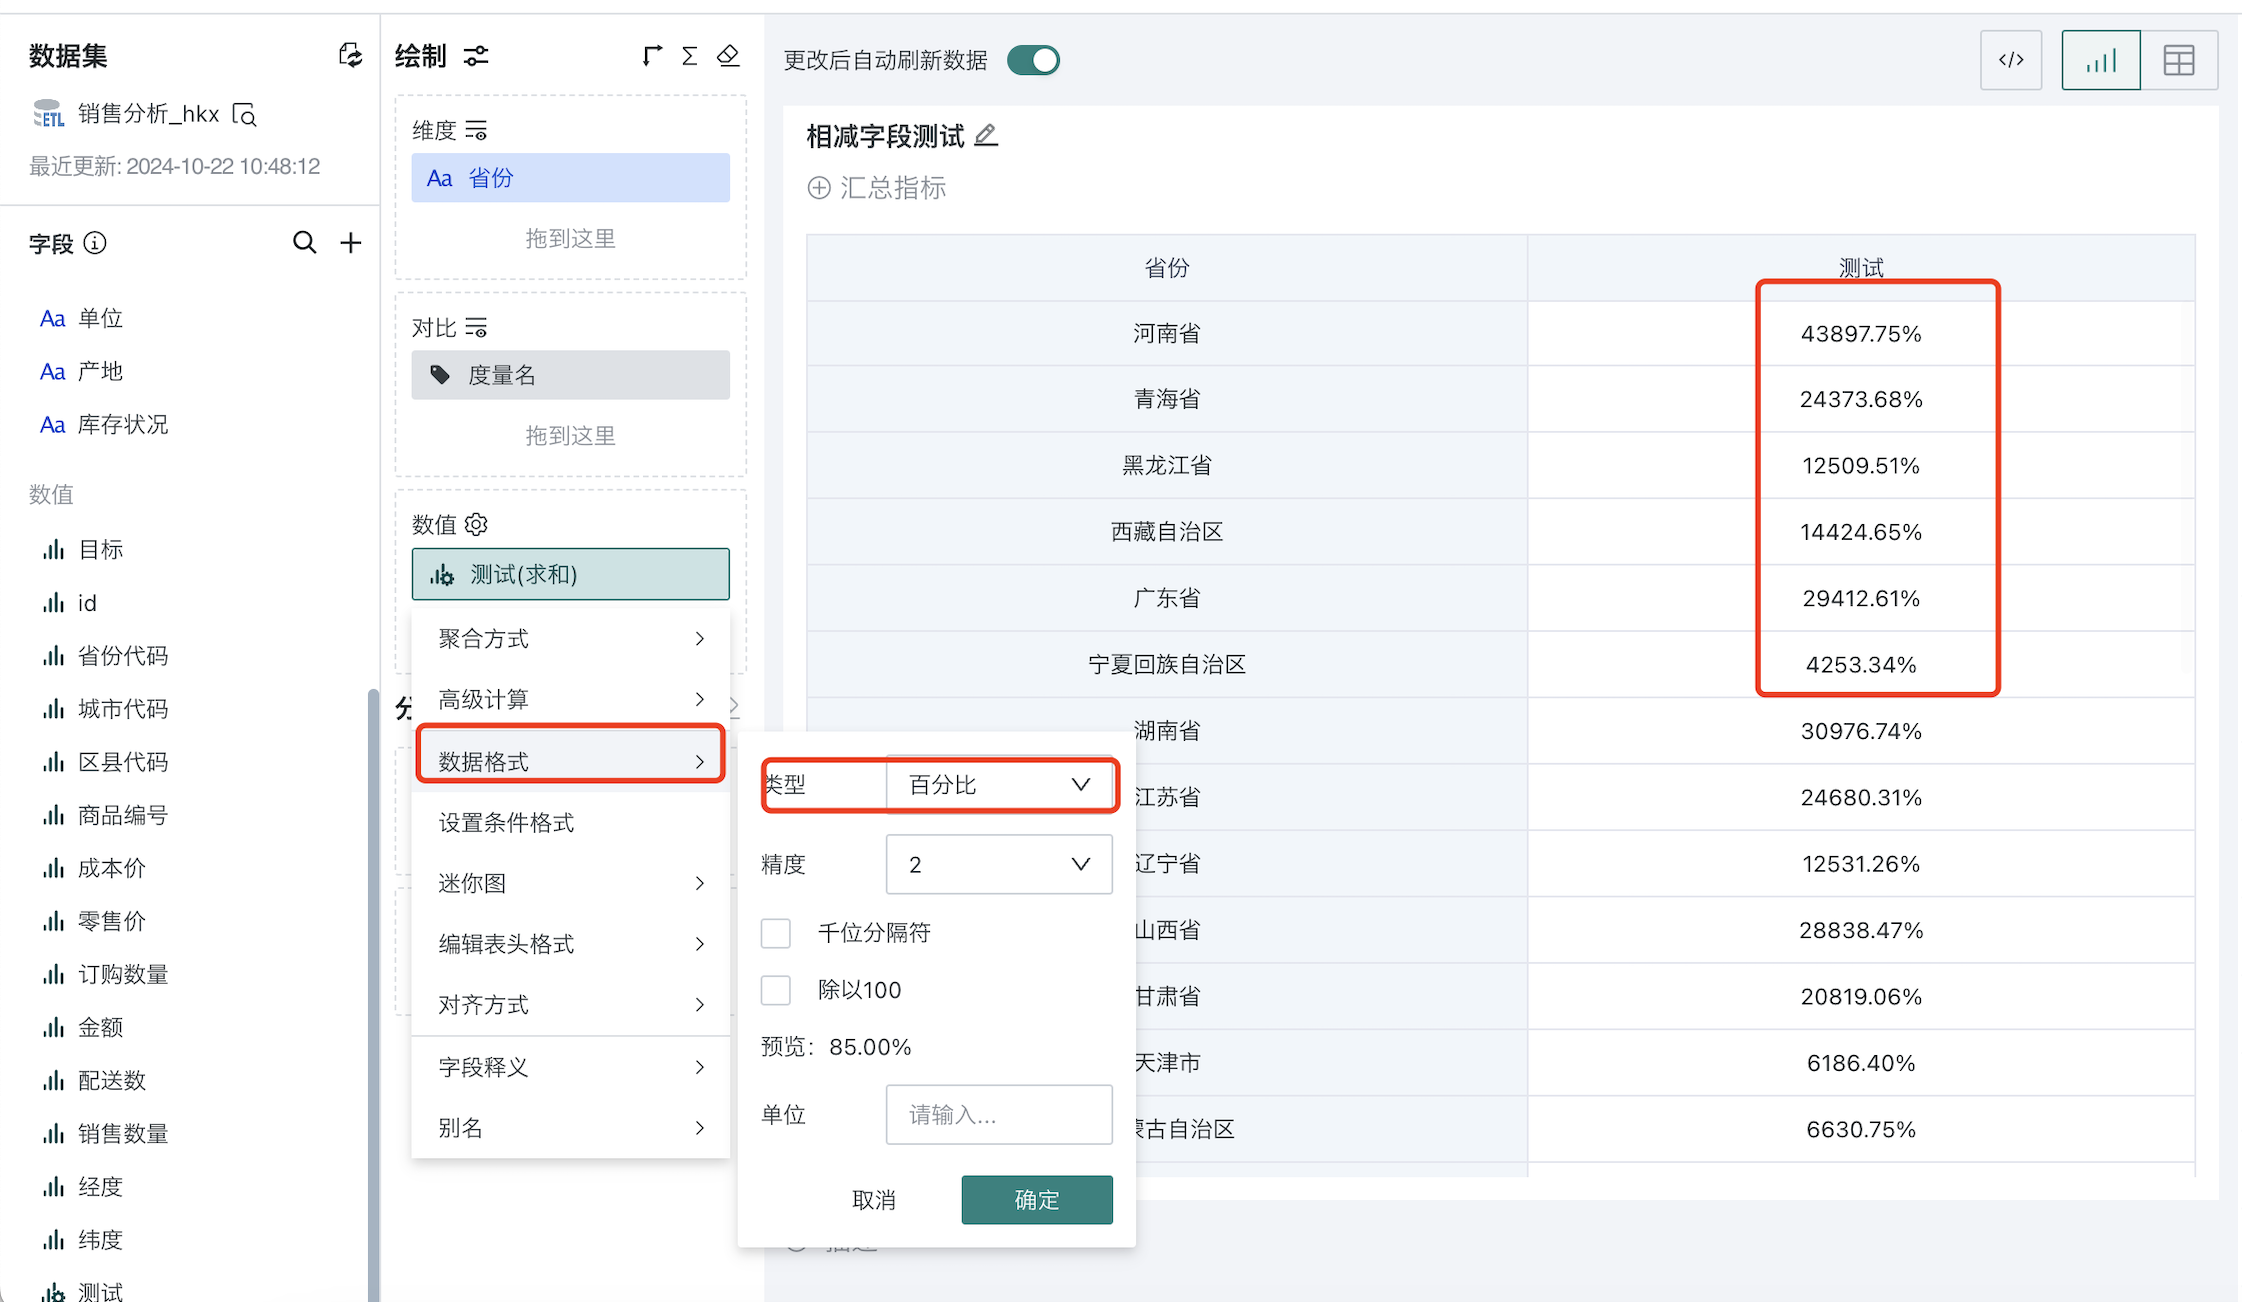Screen dimensions: 2242x1302
Task: Click the Aa icon next to 产地
Action: pos(52,371)
